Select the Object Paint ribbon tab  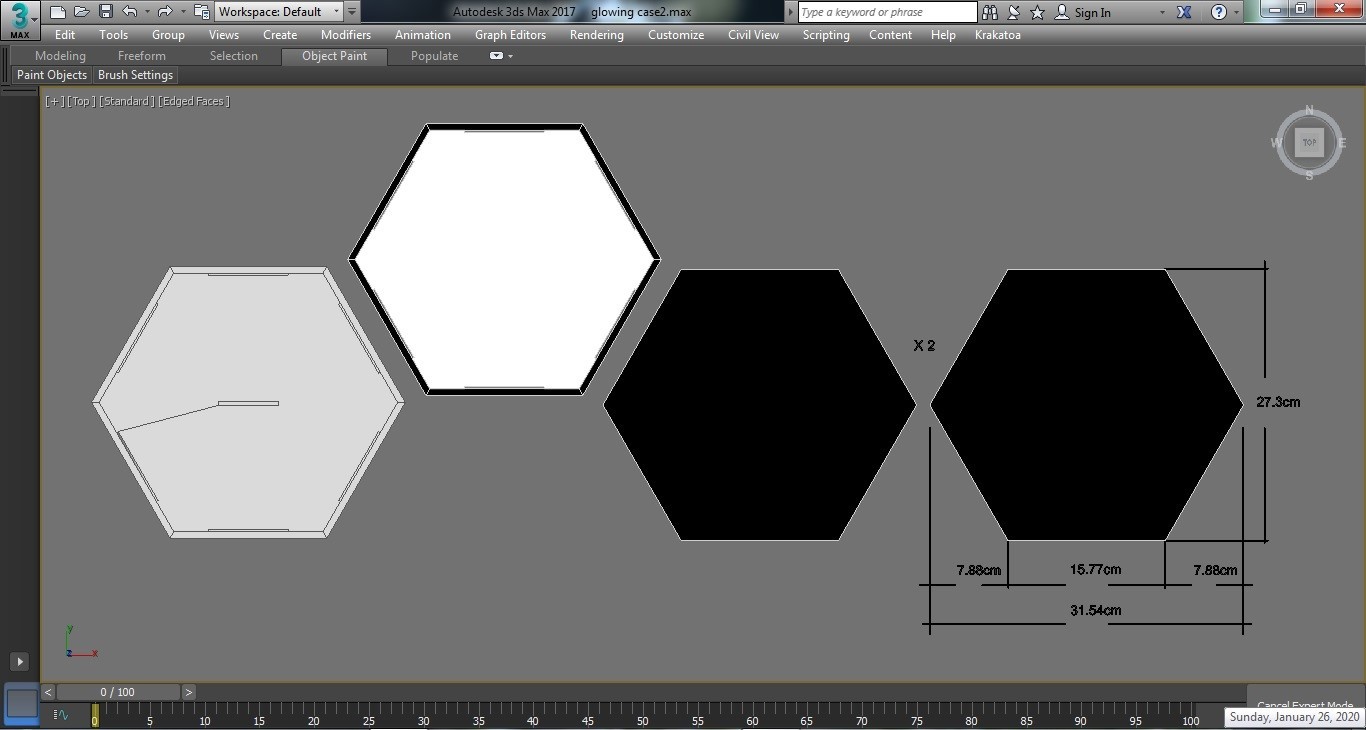point(334,56)
